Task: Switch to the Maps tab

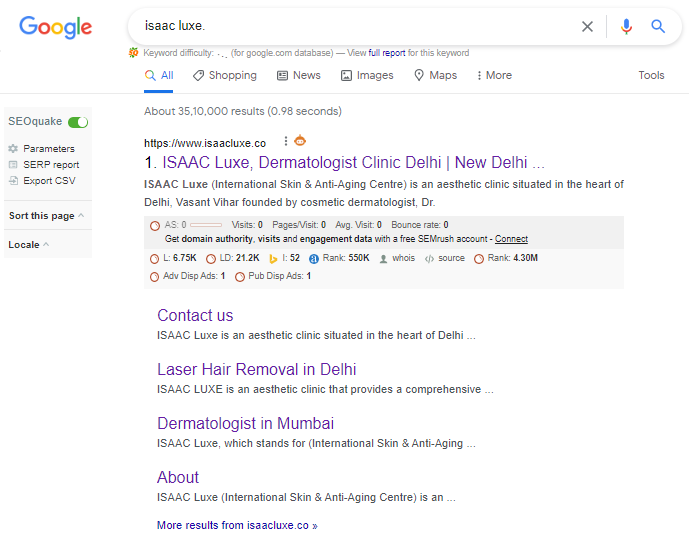Action: (x=435, y=76)
